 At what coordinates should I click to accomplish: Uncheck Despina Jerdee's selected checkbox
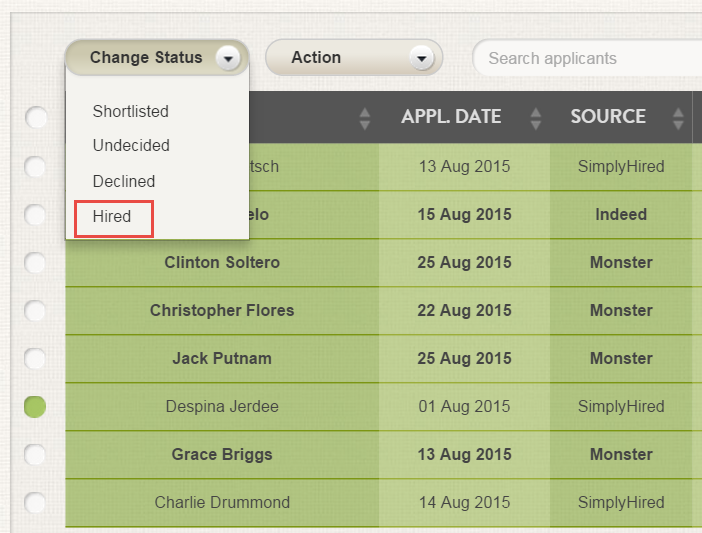coord(36,406)
